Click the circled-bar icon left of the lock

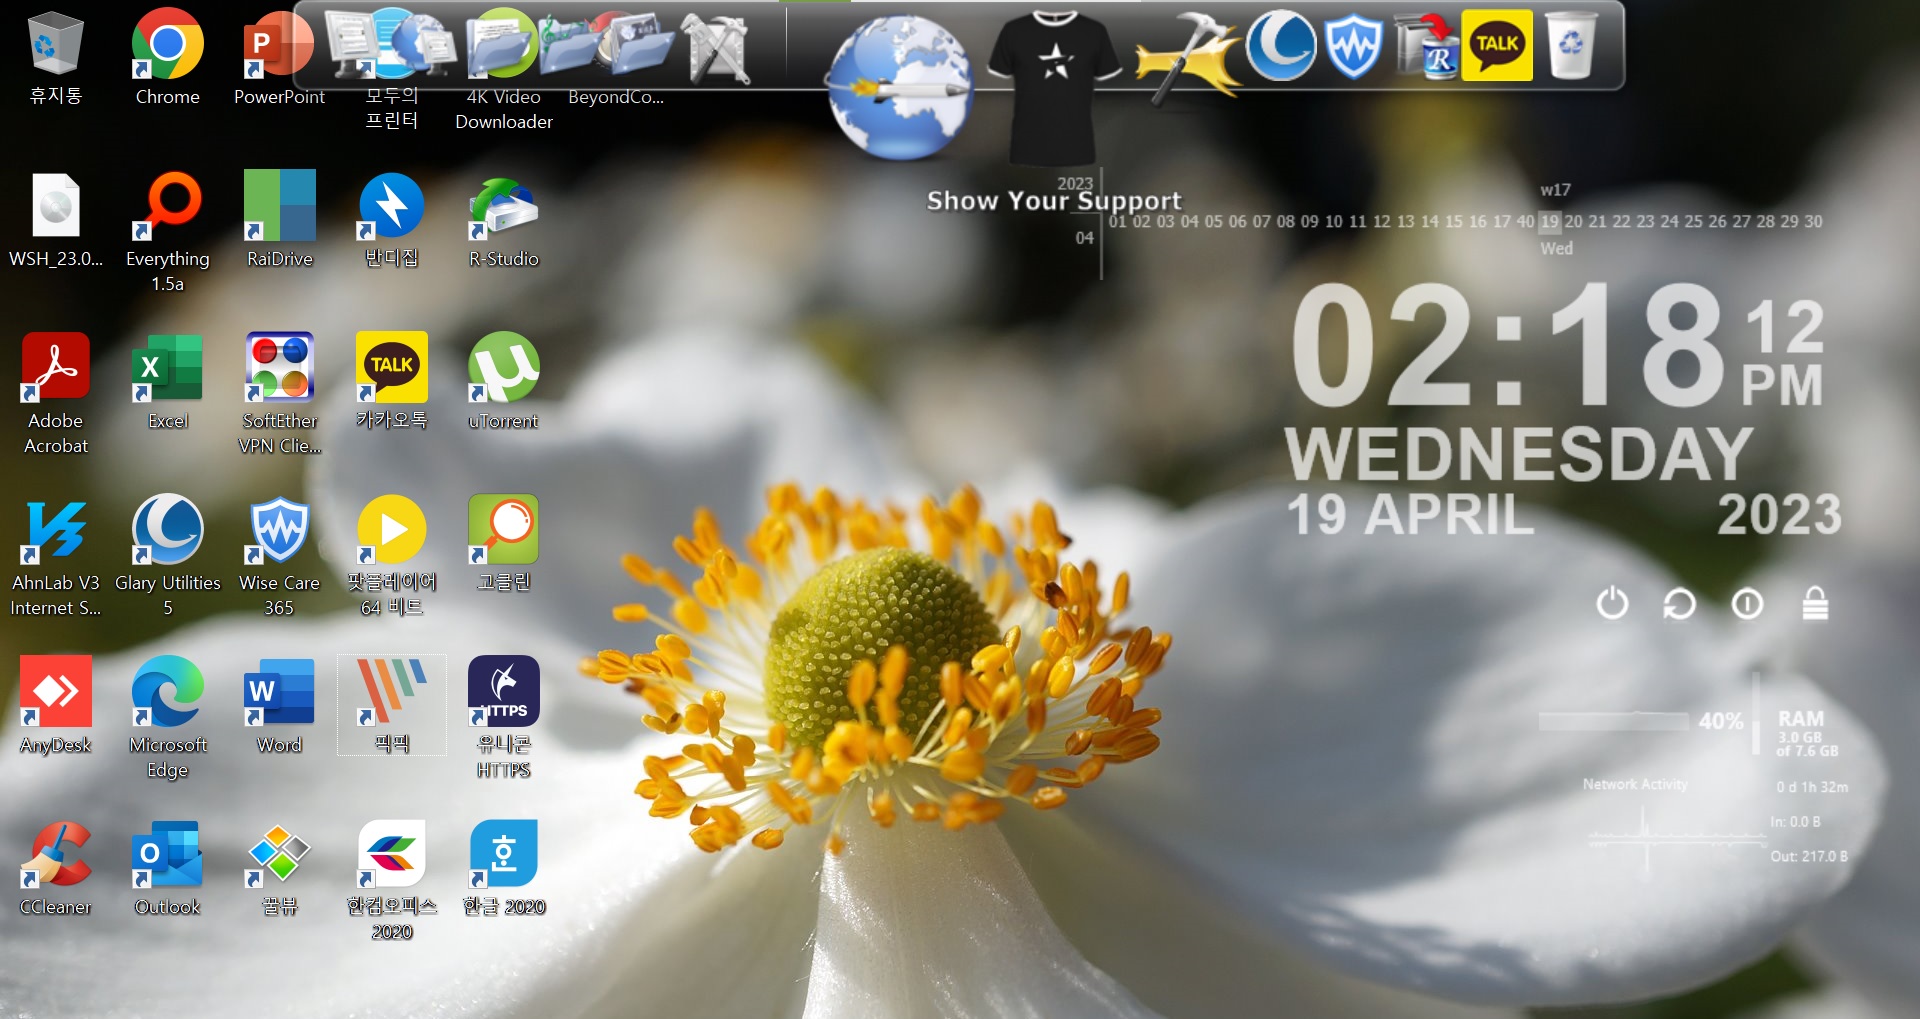pyautogui.click(x=1747, y=604)
